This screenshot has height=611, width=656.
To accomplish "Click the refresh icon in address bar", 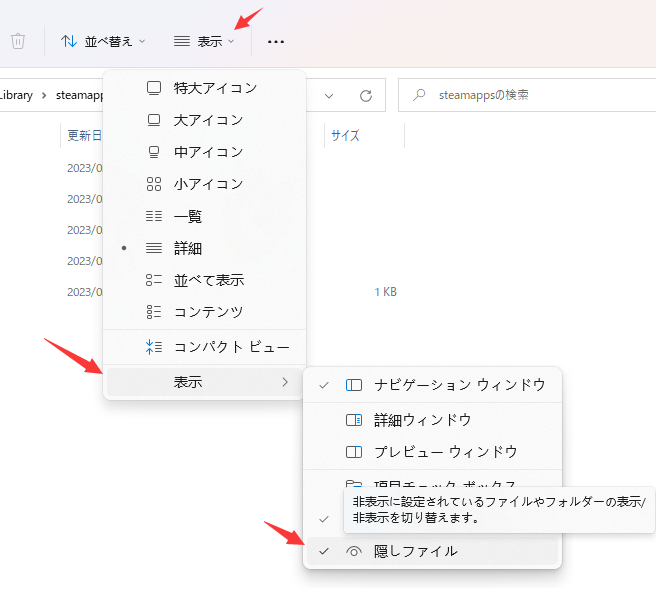I will (366, 96).
